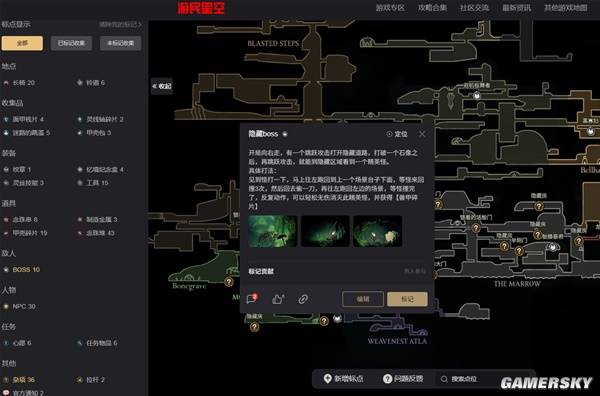Toggle the 拉杆 2 filter
This screenshot has width=600, height=396.
coord(91,380)
